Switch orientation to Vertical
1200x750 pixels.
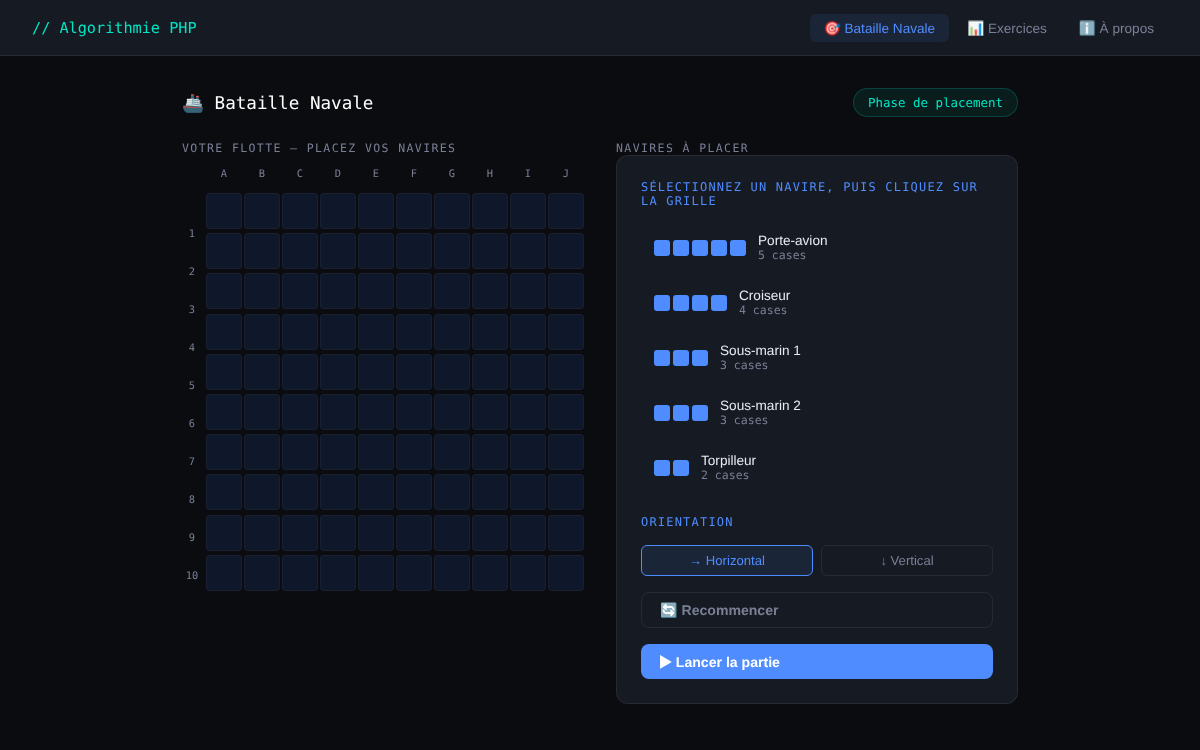pos(907,561)
